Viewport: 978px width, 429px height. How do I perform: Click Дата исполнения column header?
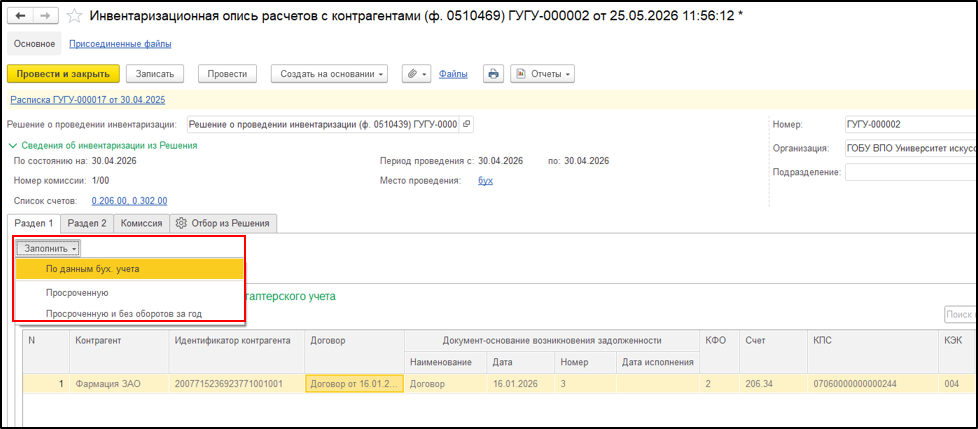pyautogui.click(x=657, y=362)
